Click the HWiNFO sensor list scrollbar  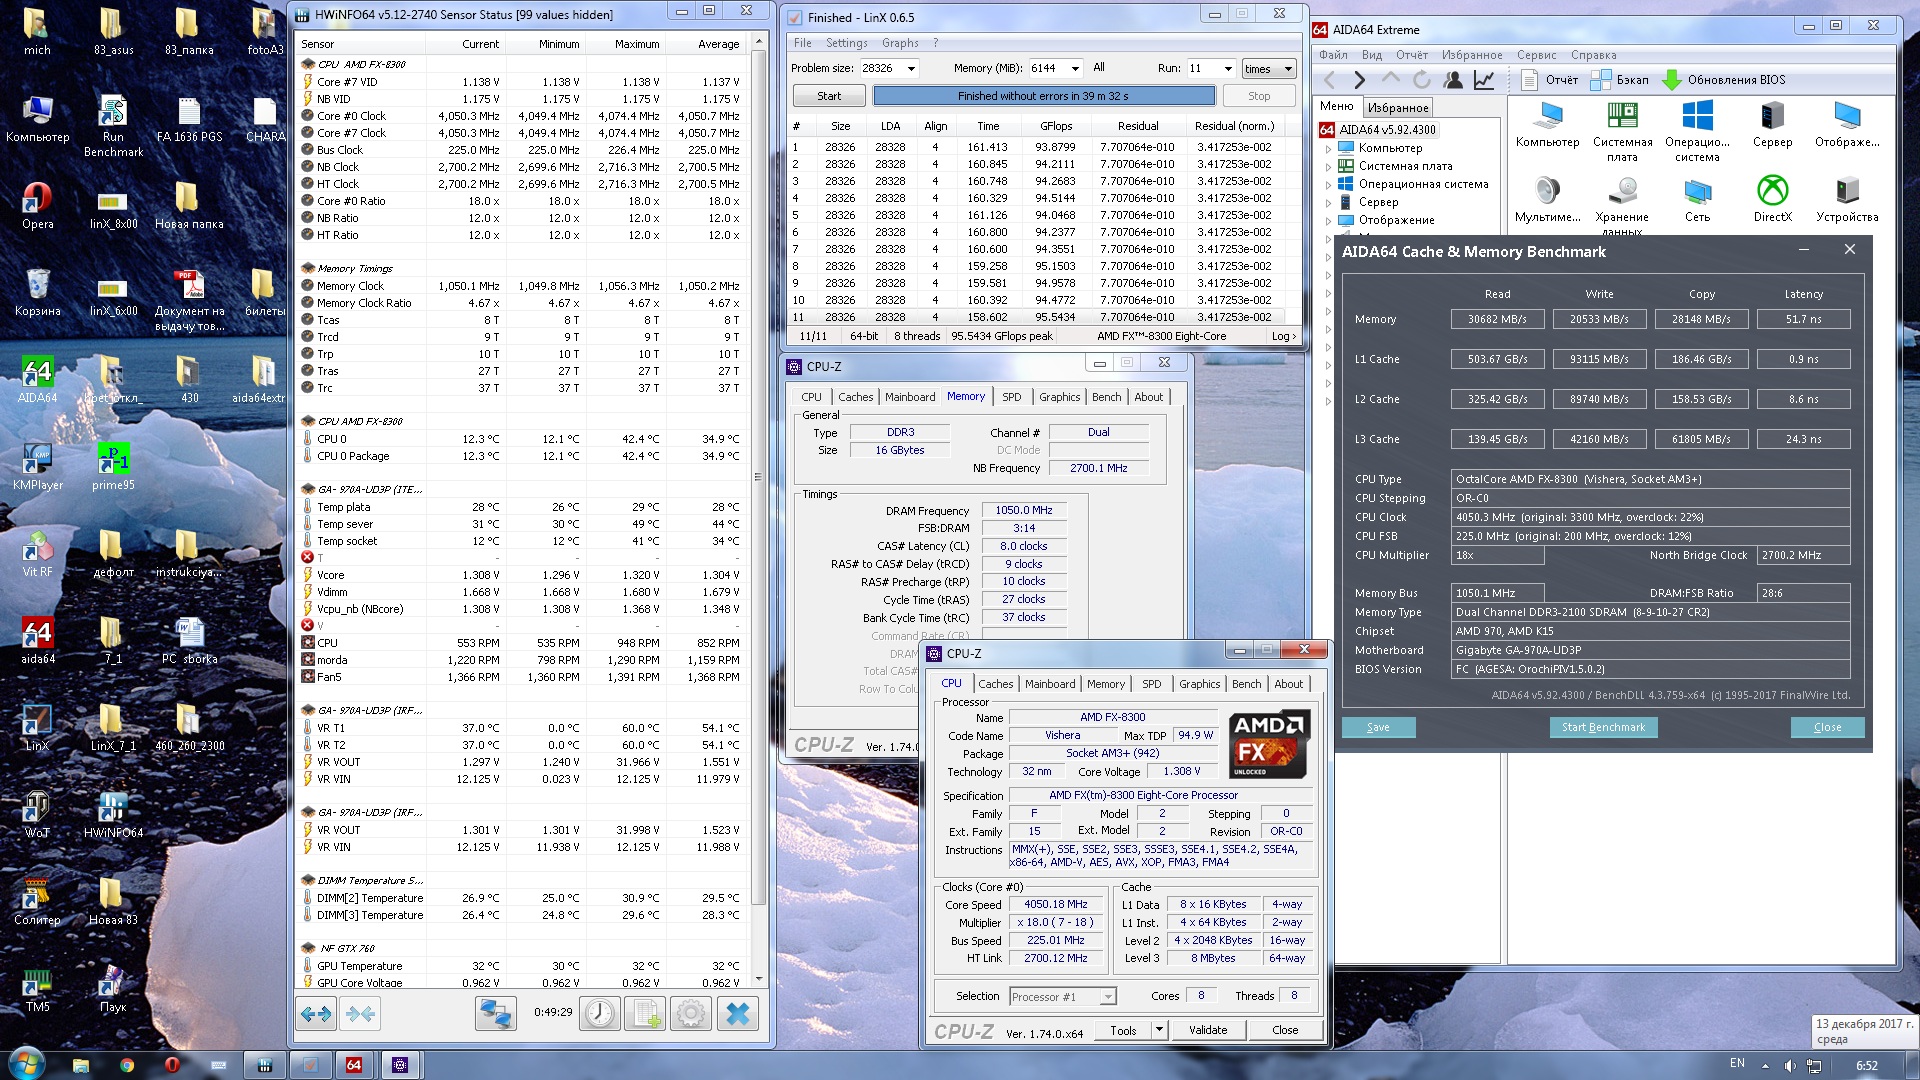pos(759,476)
